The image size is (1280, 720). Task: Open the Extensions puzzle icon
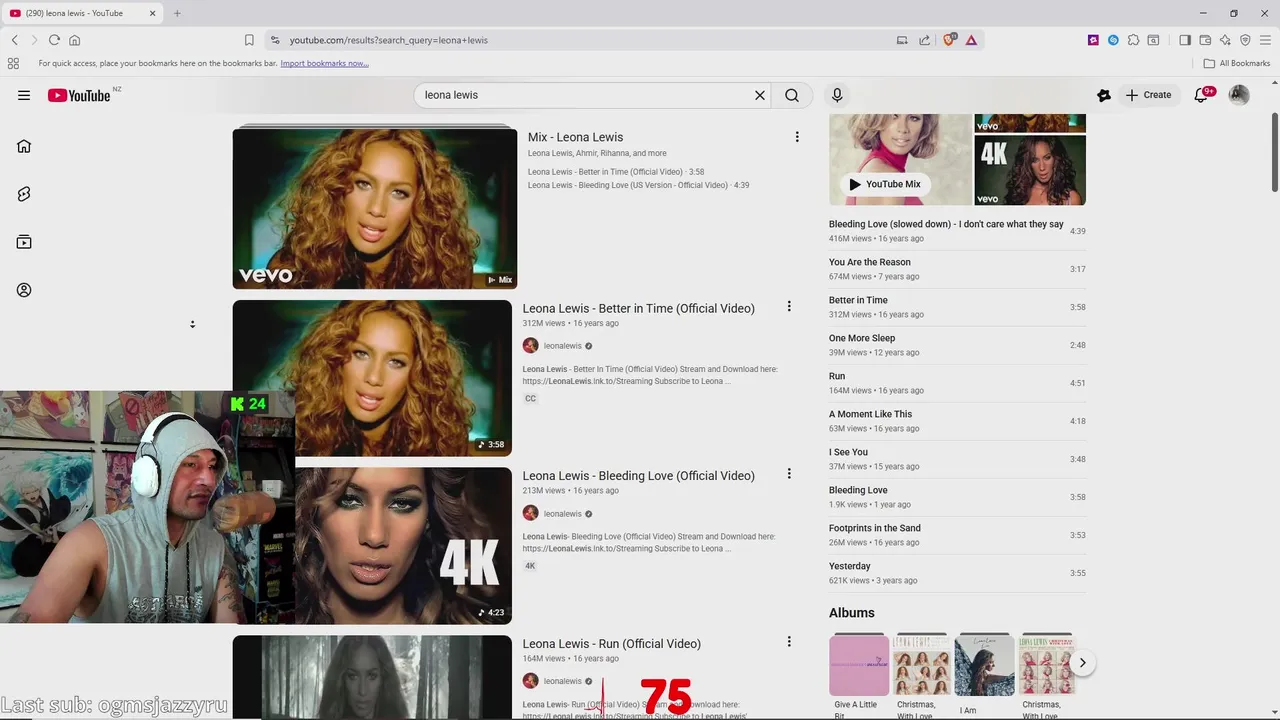(1133, 40)
